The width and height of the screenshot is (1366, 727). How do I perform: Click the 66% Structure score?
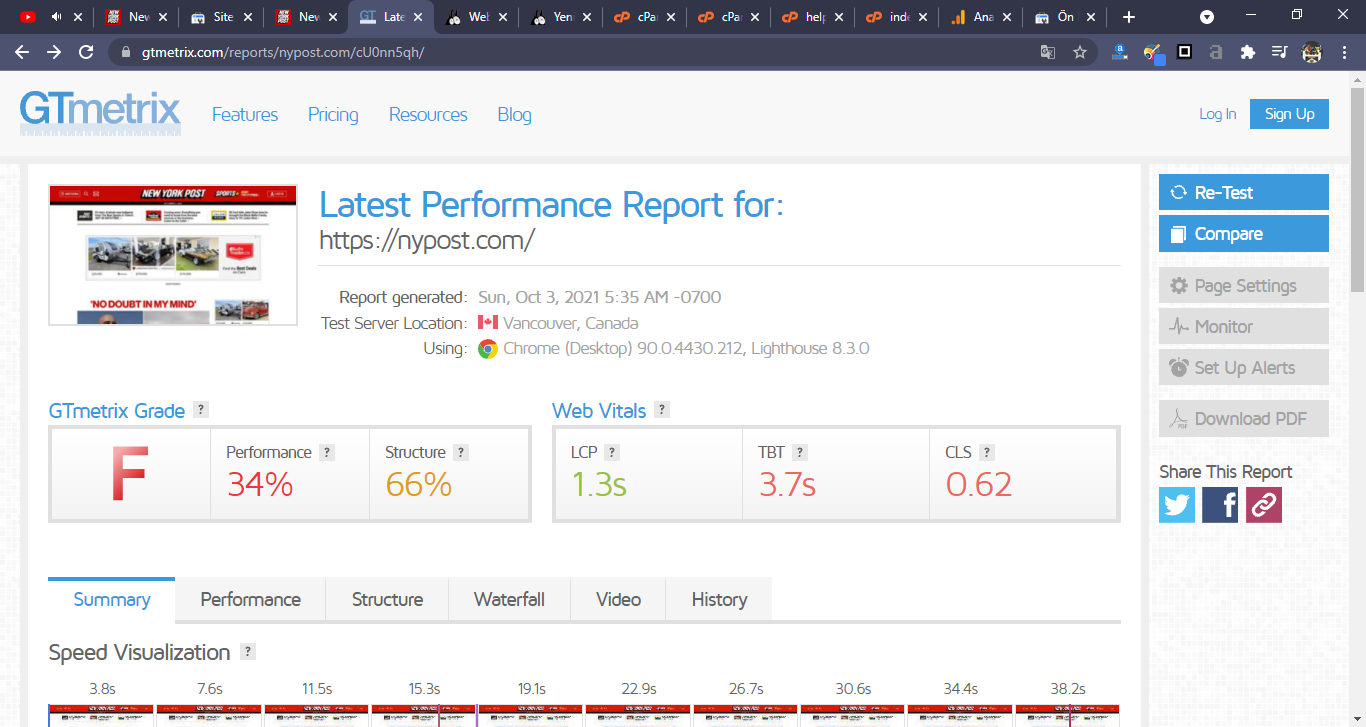point(419,485)
